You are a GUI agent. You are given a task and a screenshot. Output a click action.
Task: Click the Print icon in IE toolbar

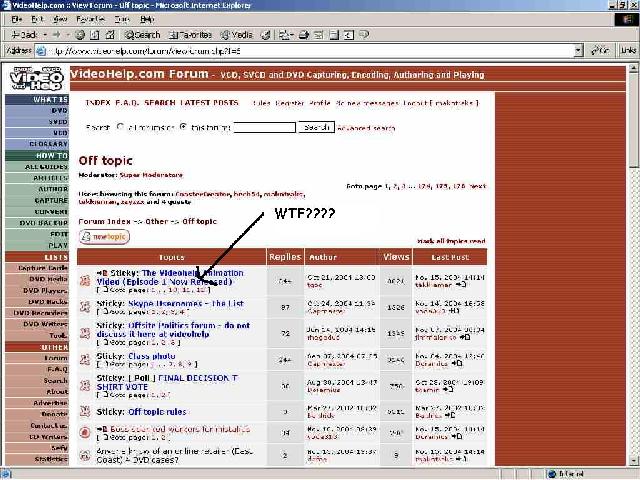point(304,35)
